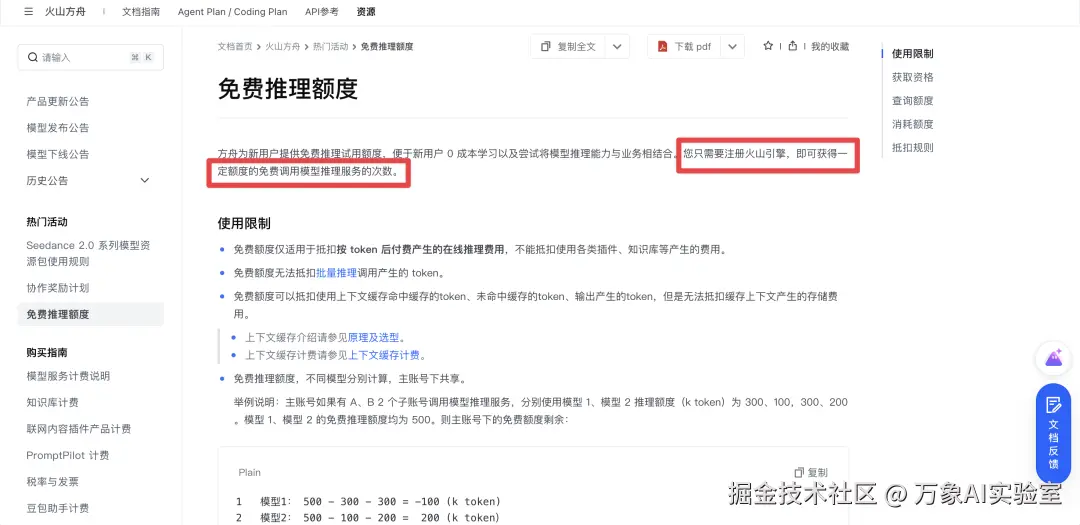This screenshot has height=525, width=1080.
Task: Open the 批量推理 hyperlink
Action: tap(336, 273)
